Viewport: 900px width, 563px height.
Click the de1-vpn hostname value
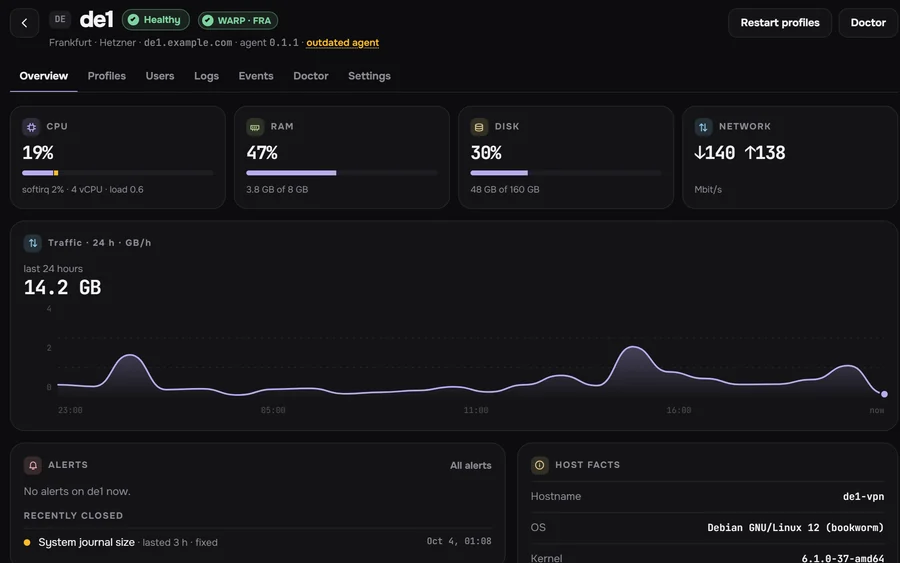coord(863,496)
